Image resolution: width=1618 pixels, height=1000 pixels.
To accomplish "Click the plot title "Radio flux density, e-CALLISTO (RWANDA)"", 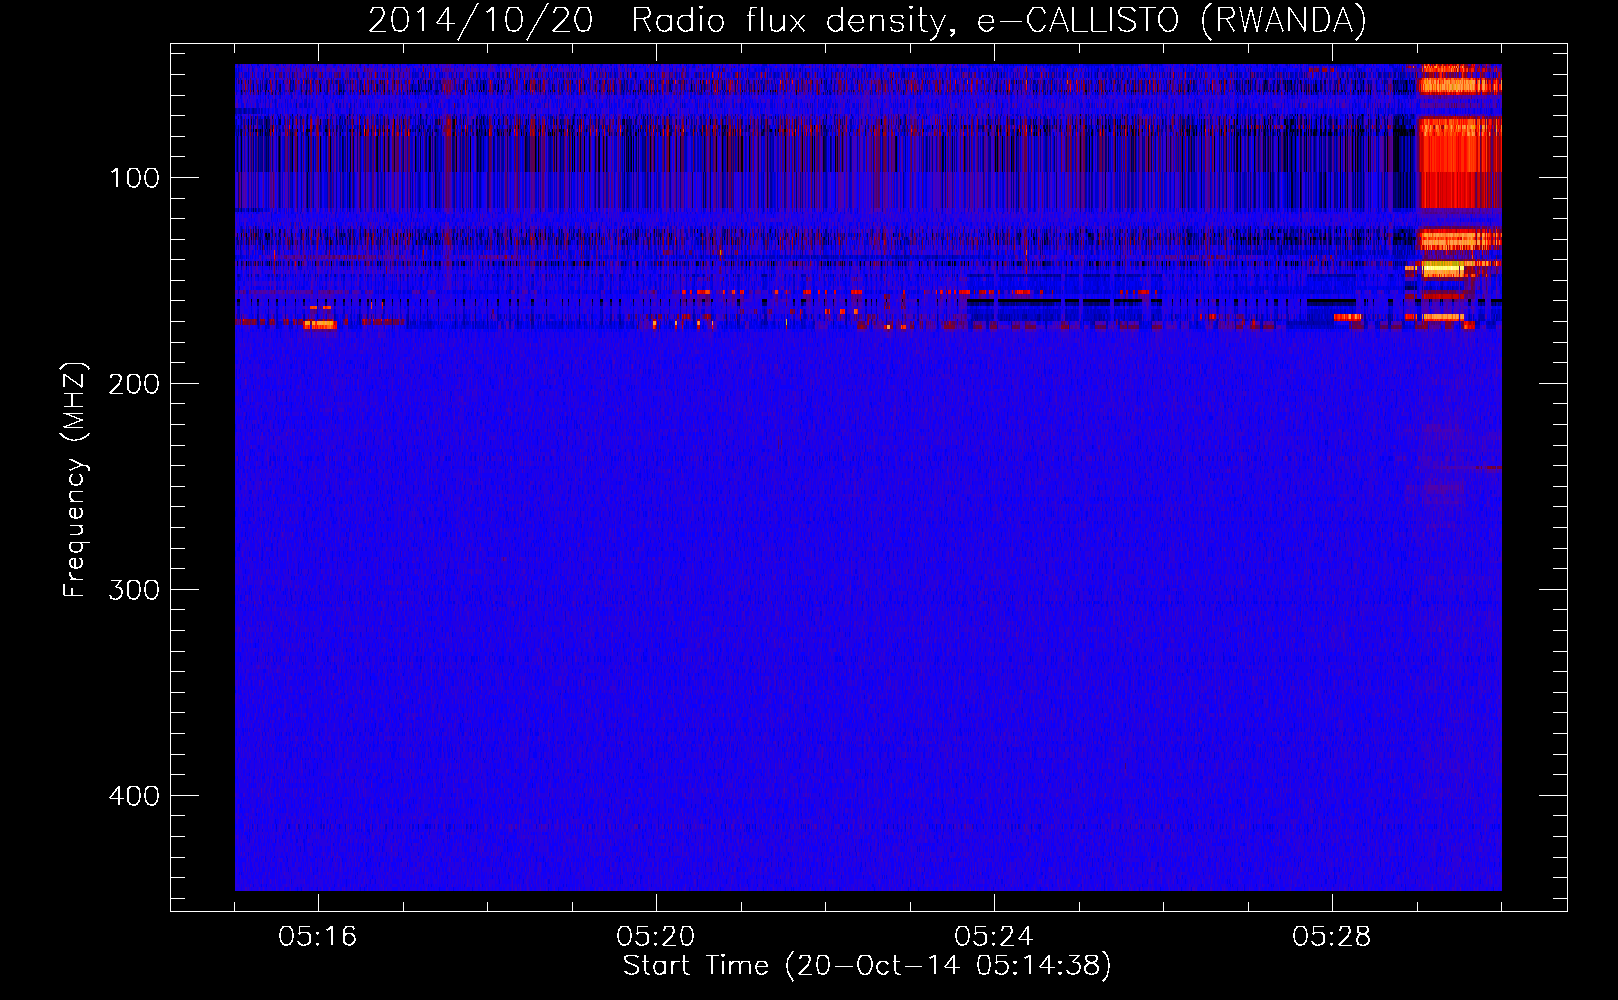I will [x=999, y=20].
